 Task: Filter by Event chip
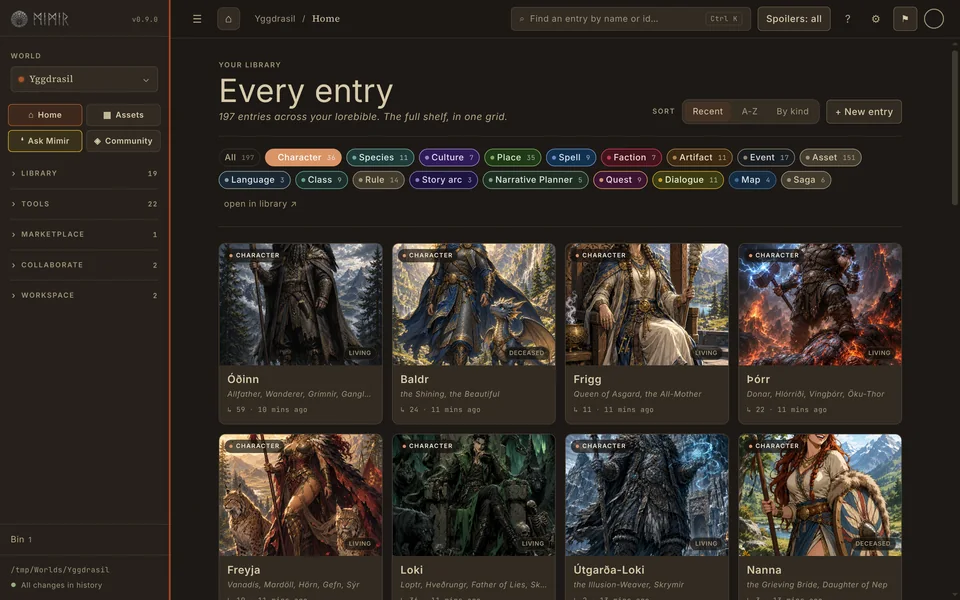[x=766, y=157]
